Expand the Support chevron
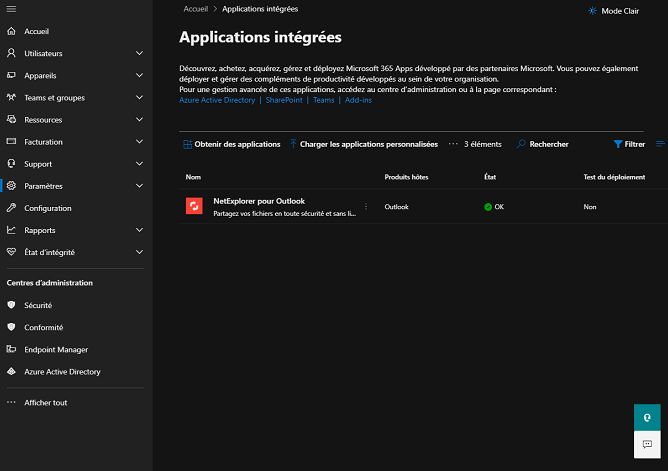The image size is (668, 471). (139, 164)
